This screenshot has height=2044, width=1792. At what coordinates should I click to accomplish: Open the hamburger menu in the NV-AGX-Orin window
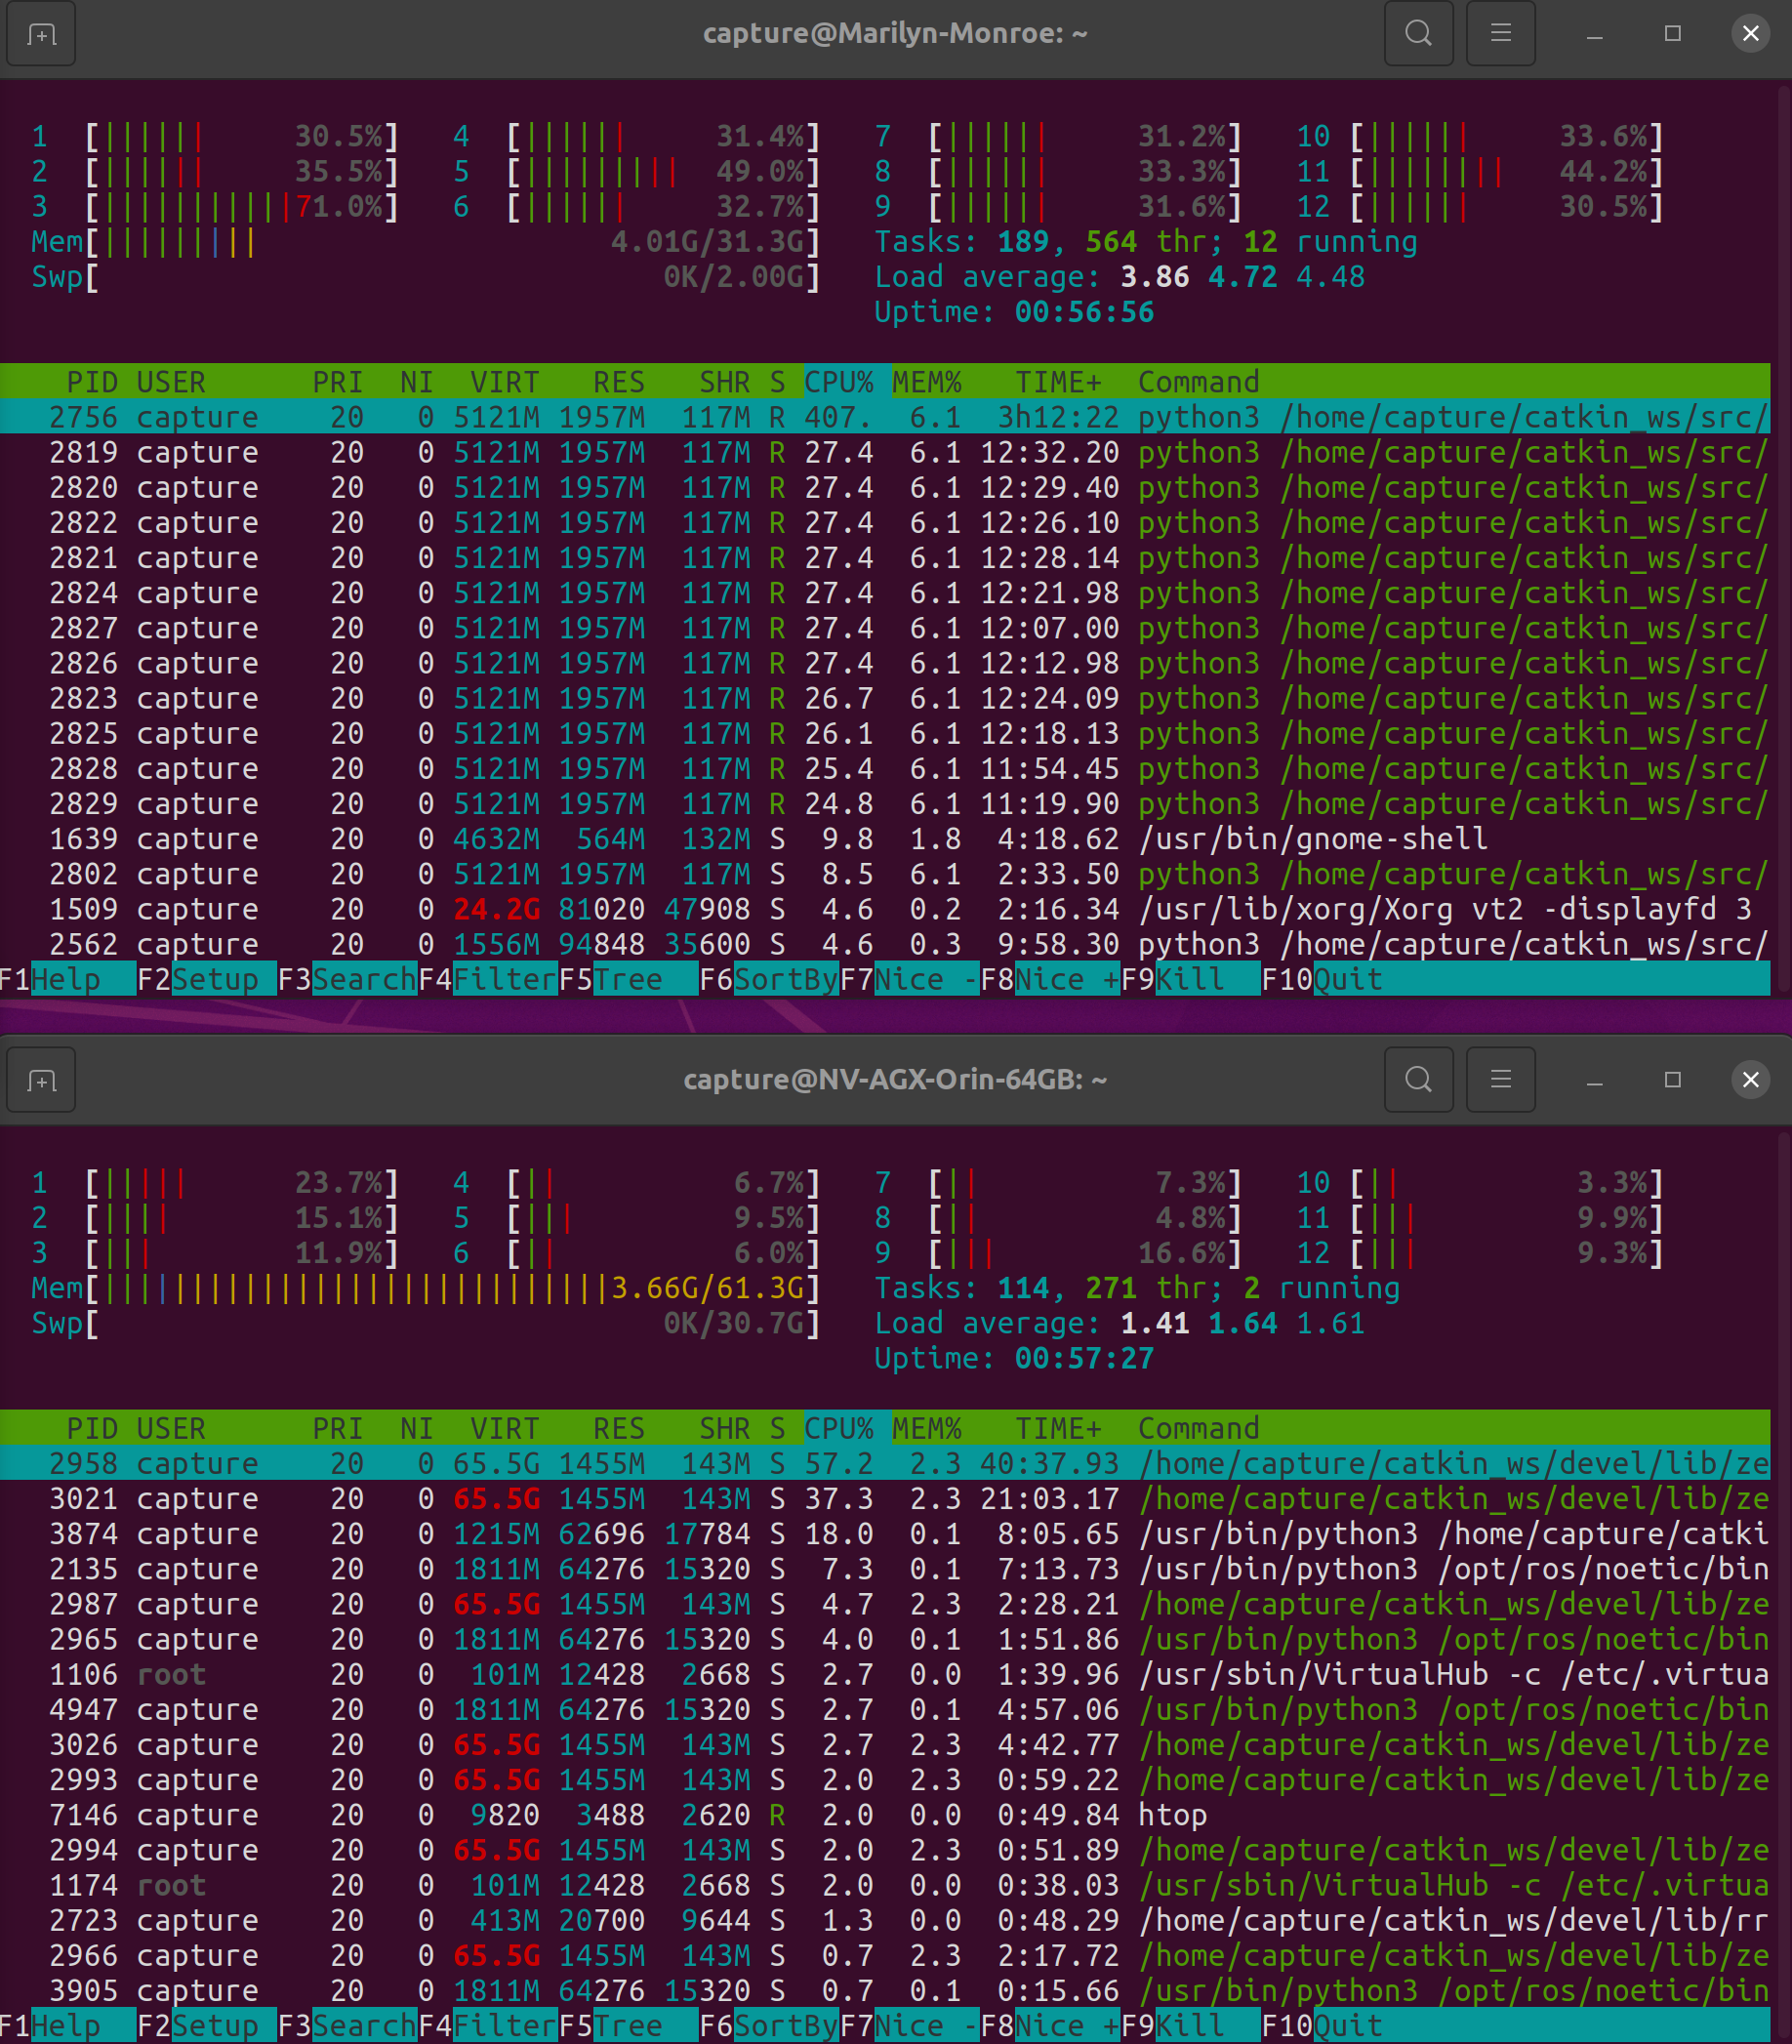coord(1500,1080)
